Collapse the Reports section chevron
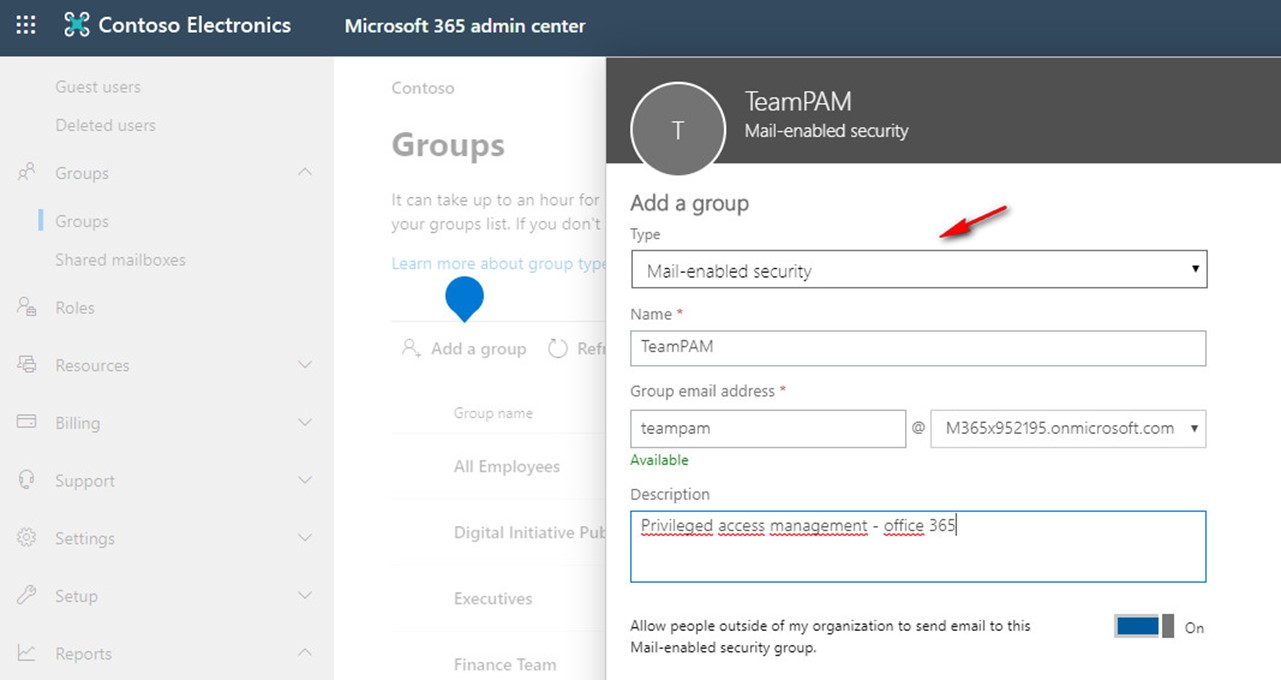 (x=306, y=654)
